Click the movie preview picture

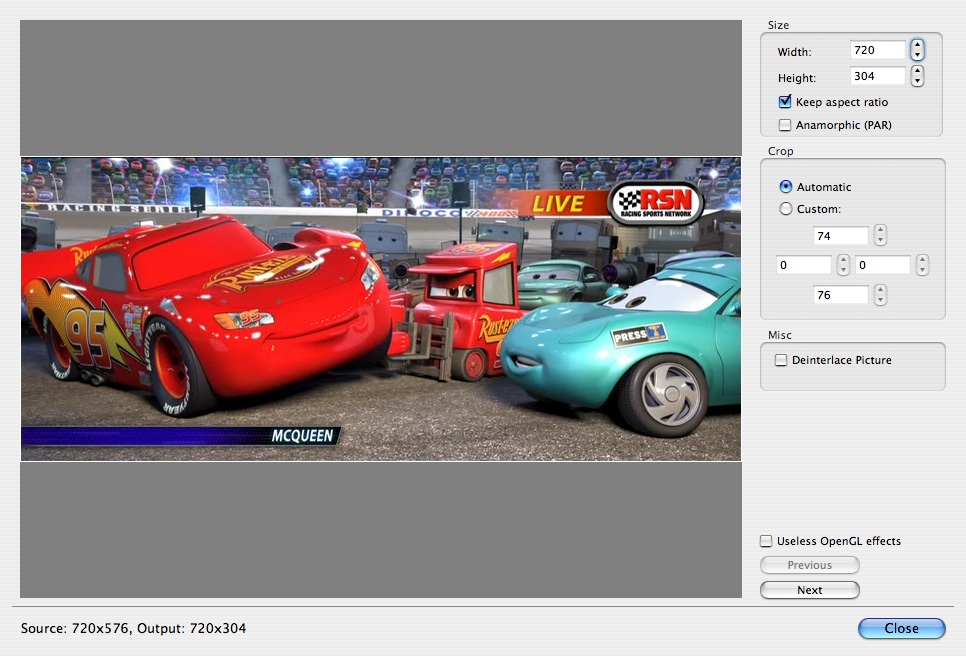pyautogui.click(x=381, y=309)
